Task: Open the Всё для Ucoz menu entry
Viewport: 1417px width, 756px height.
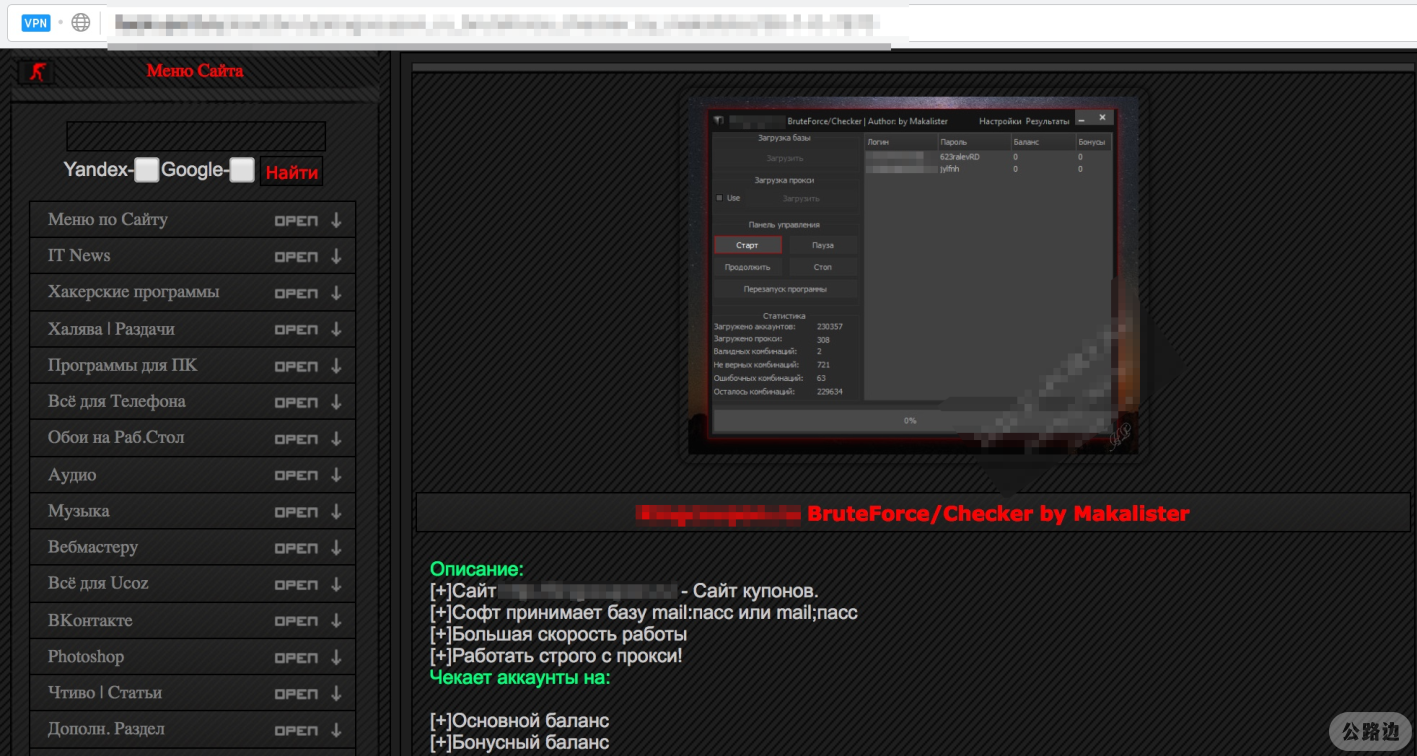Action: (192, 584)
